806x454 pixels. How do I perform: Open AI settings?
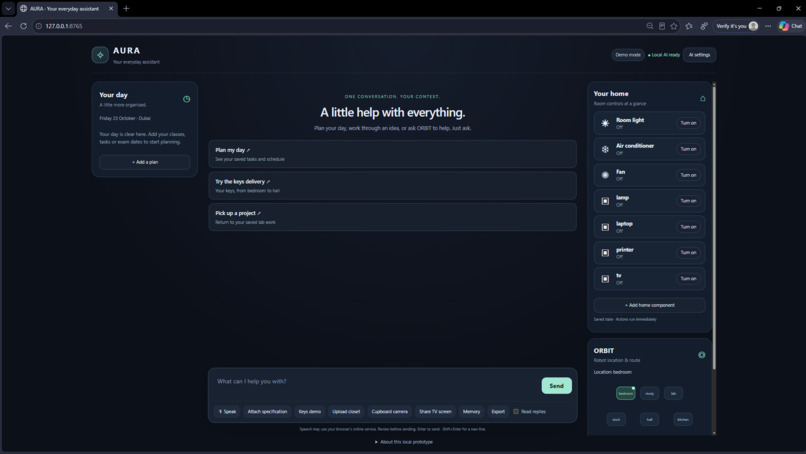click(699, 55)
